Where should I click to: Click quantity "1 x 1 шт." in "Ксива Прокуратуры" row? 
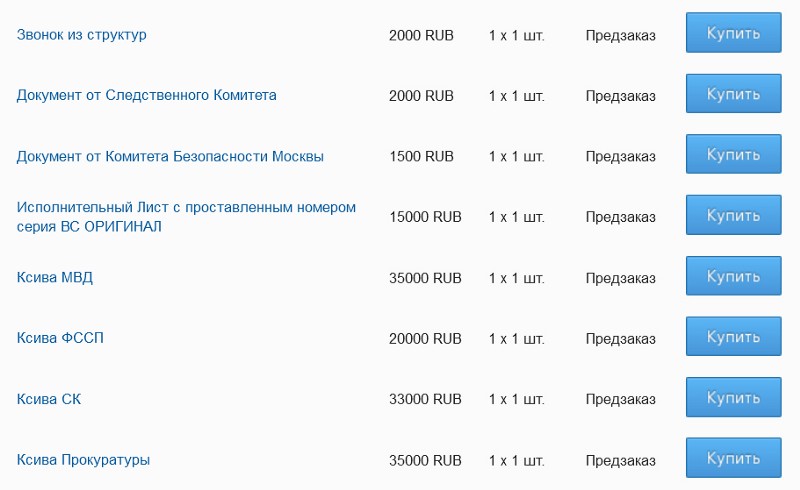[516, 460]
